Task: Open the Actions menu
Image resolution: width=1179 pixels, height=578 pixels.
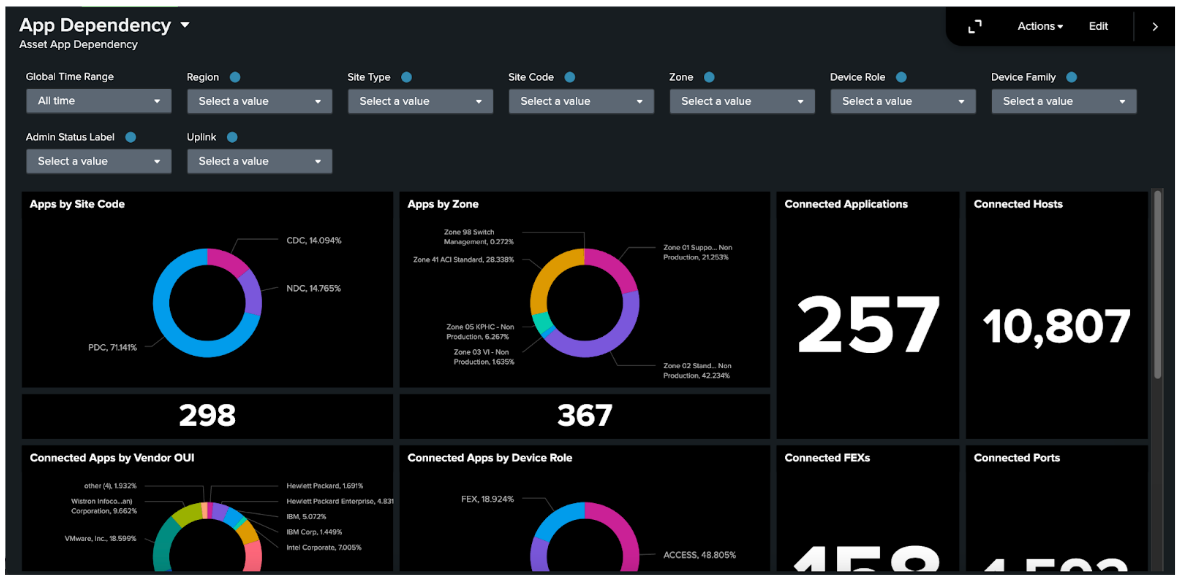Action: coord(1040,26)
